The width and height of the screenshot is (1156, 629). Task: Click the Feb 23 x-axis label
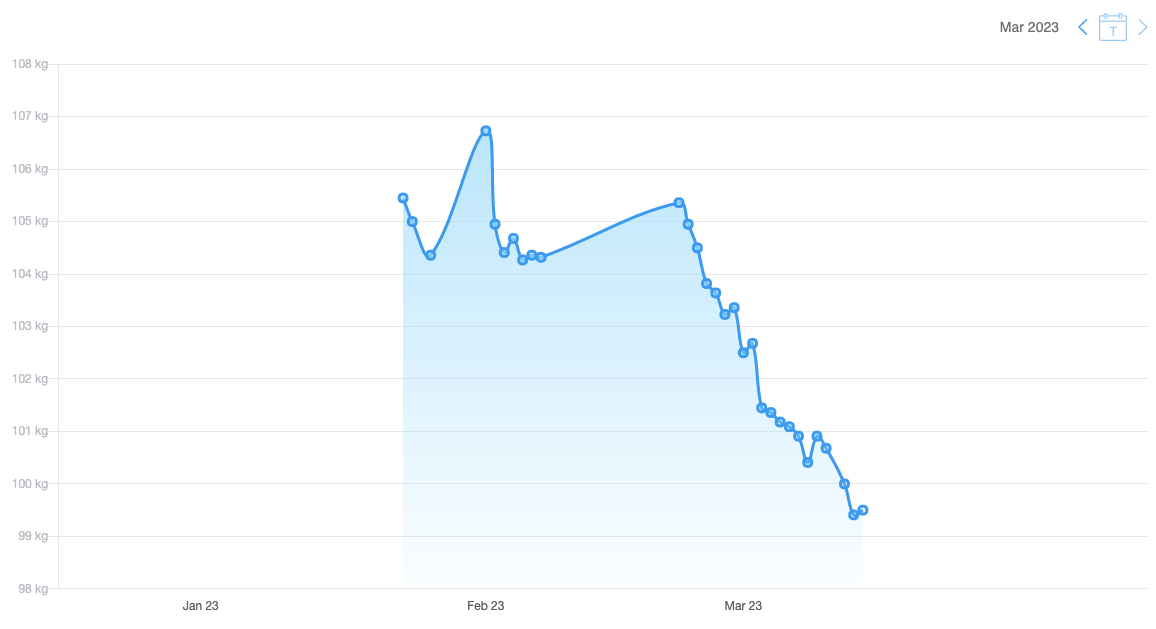click(x=485, y=606)
